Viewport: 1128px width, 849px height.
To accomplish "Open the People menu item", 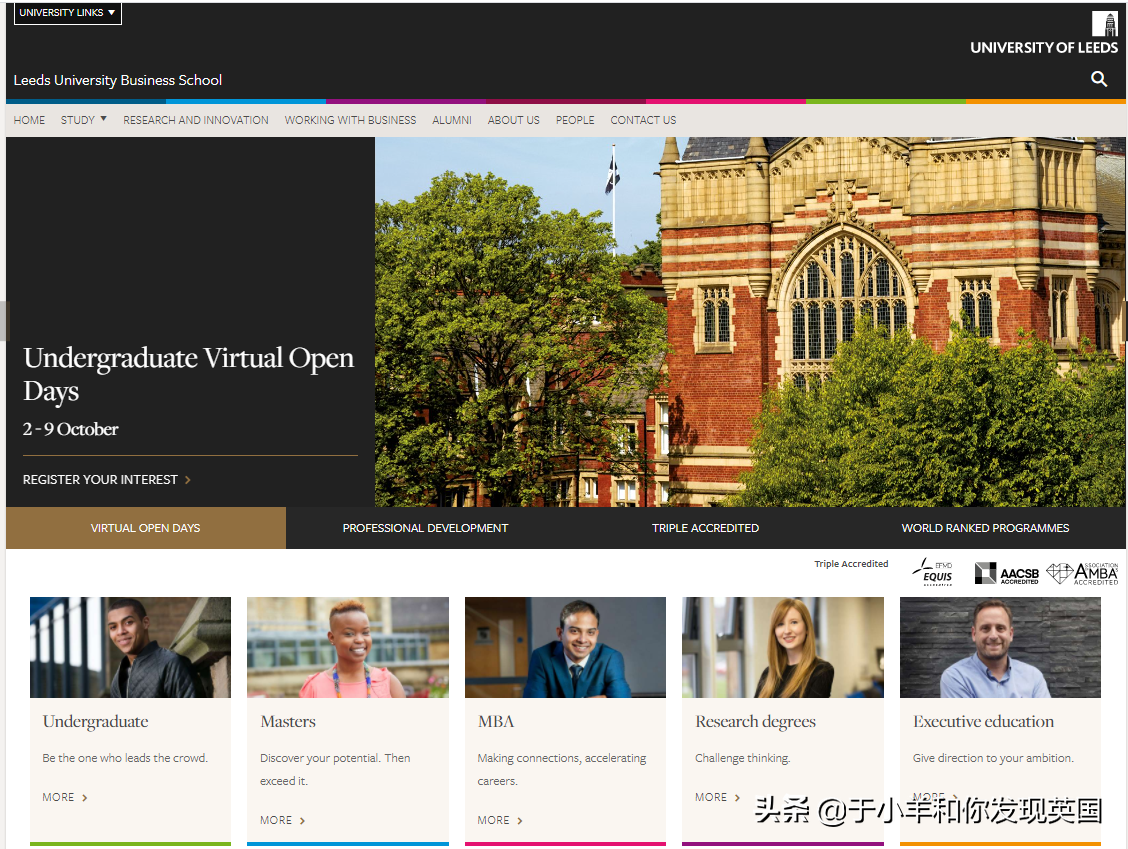I will (x=575, y=120).
